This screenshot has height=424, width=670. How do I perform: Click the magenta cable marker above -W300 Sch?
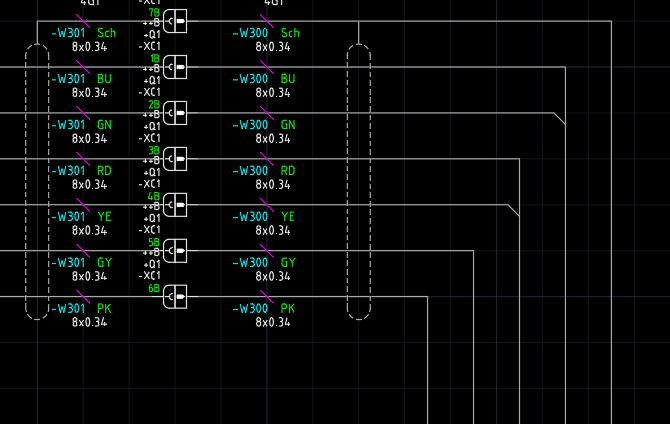coord(267,21)
